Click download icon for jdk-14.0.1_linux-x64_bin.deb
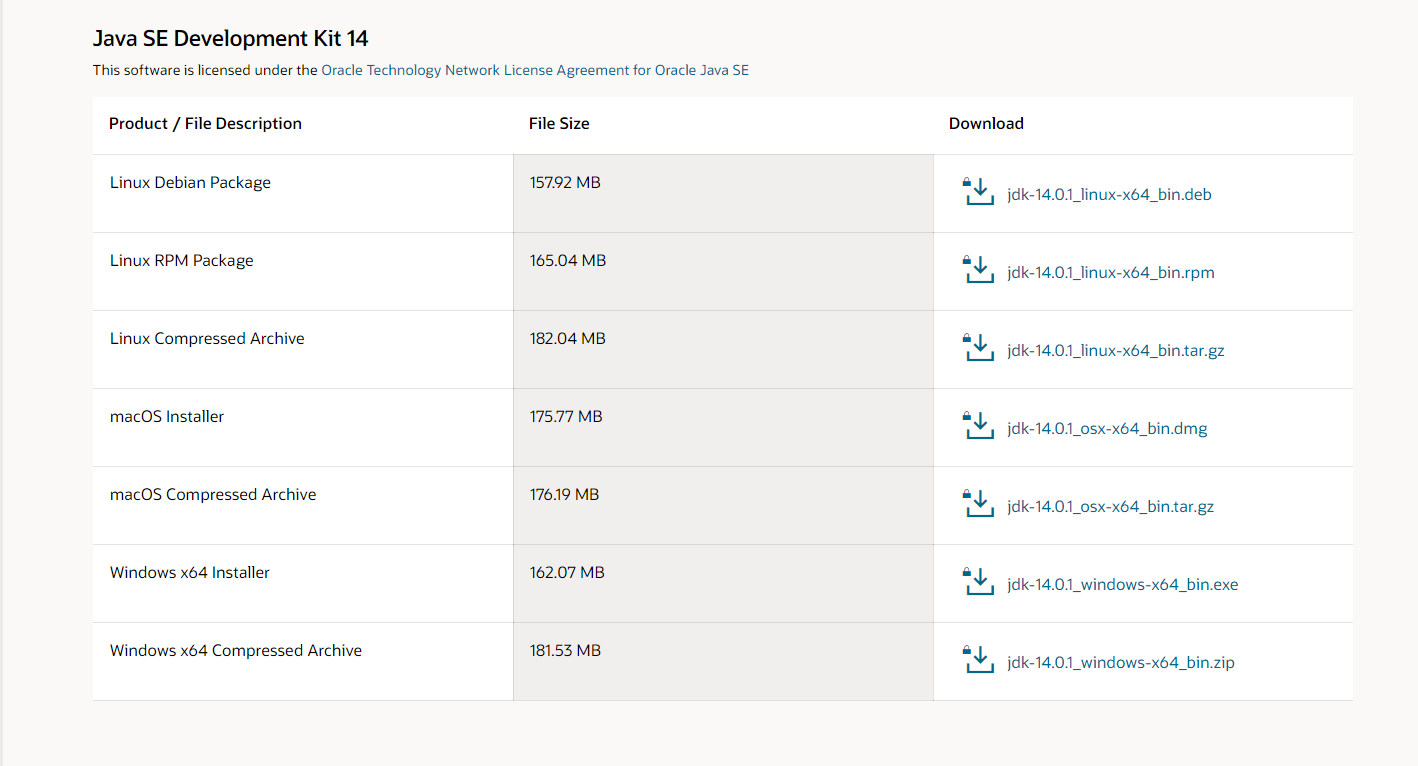The width and height of the screenshot is (1418, 766). tap(978, 192)
